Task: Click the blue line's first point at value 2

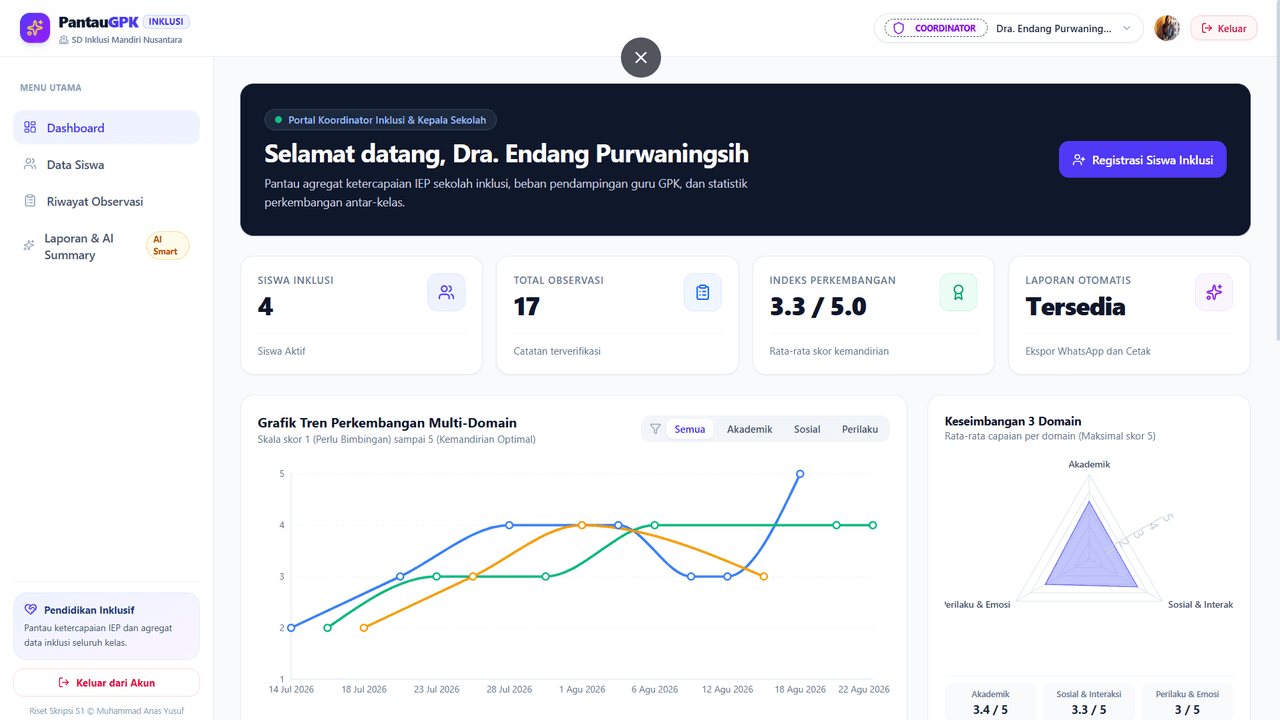Action: (291, 628)
